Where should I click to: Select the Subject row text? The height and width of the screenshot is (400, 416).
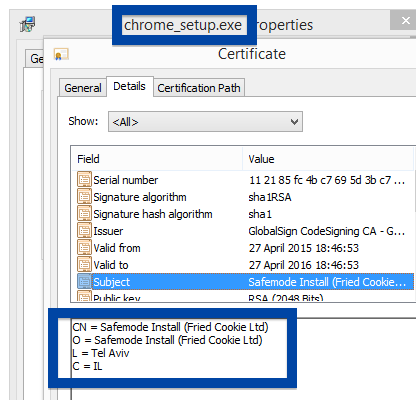tap(111, 282)
